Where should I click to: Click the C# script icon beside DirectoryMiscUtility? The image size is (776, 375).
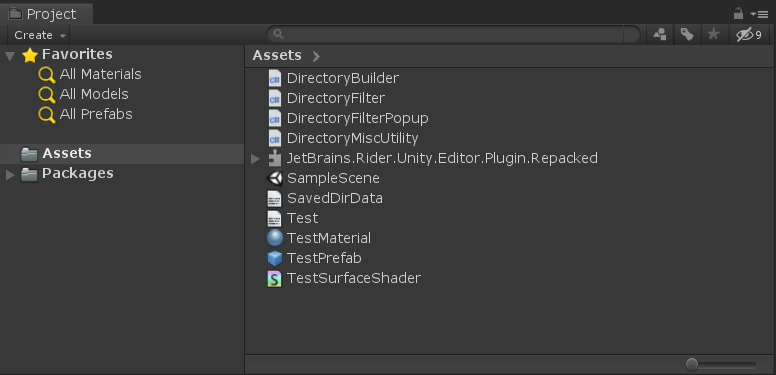click(275, 138)
